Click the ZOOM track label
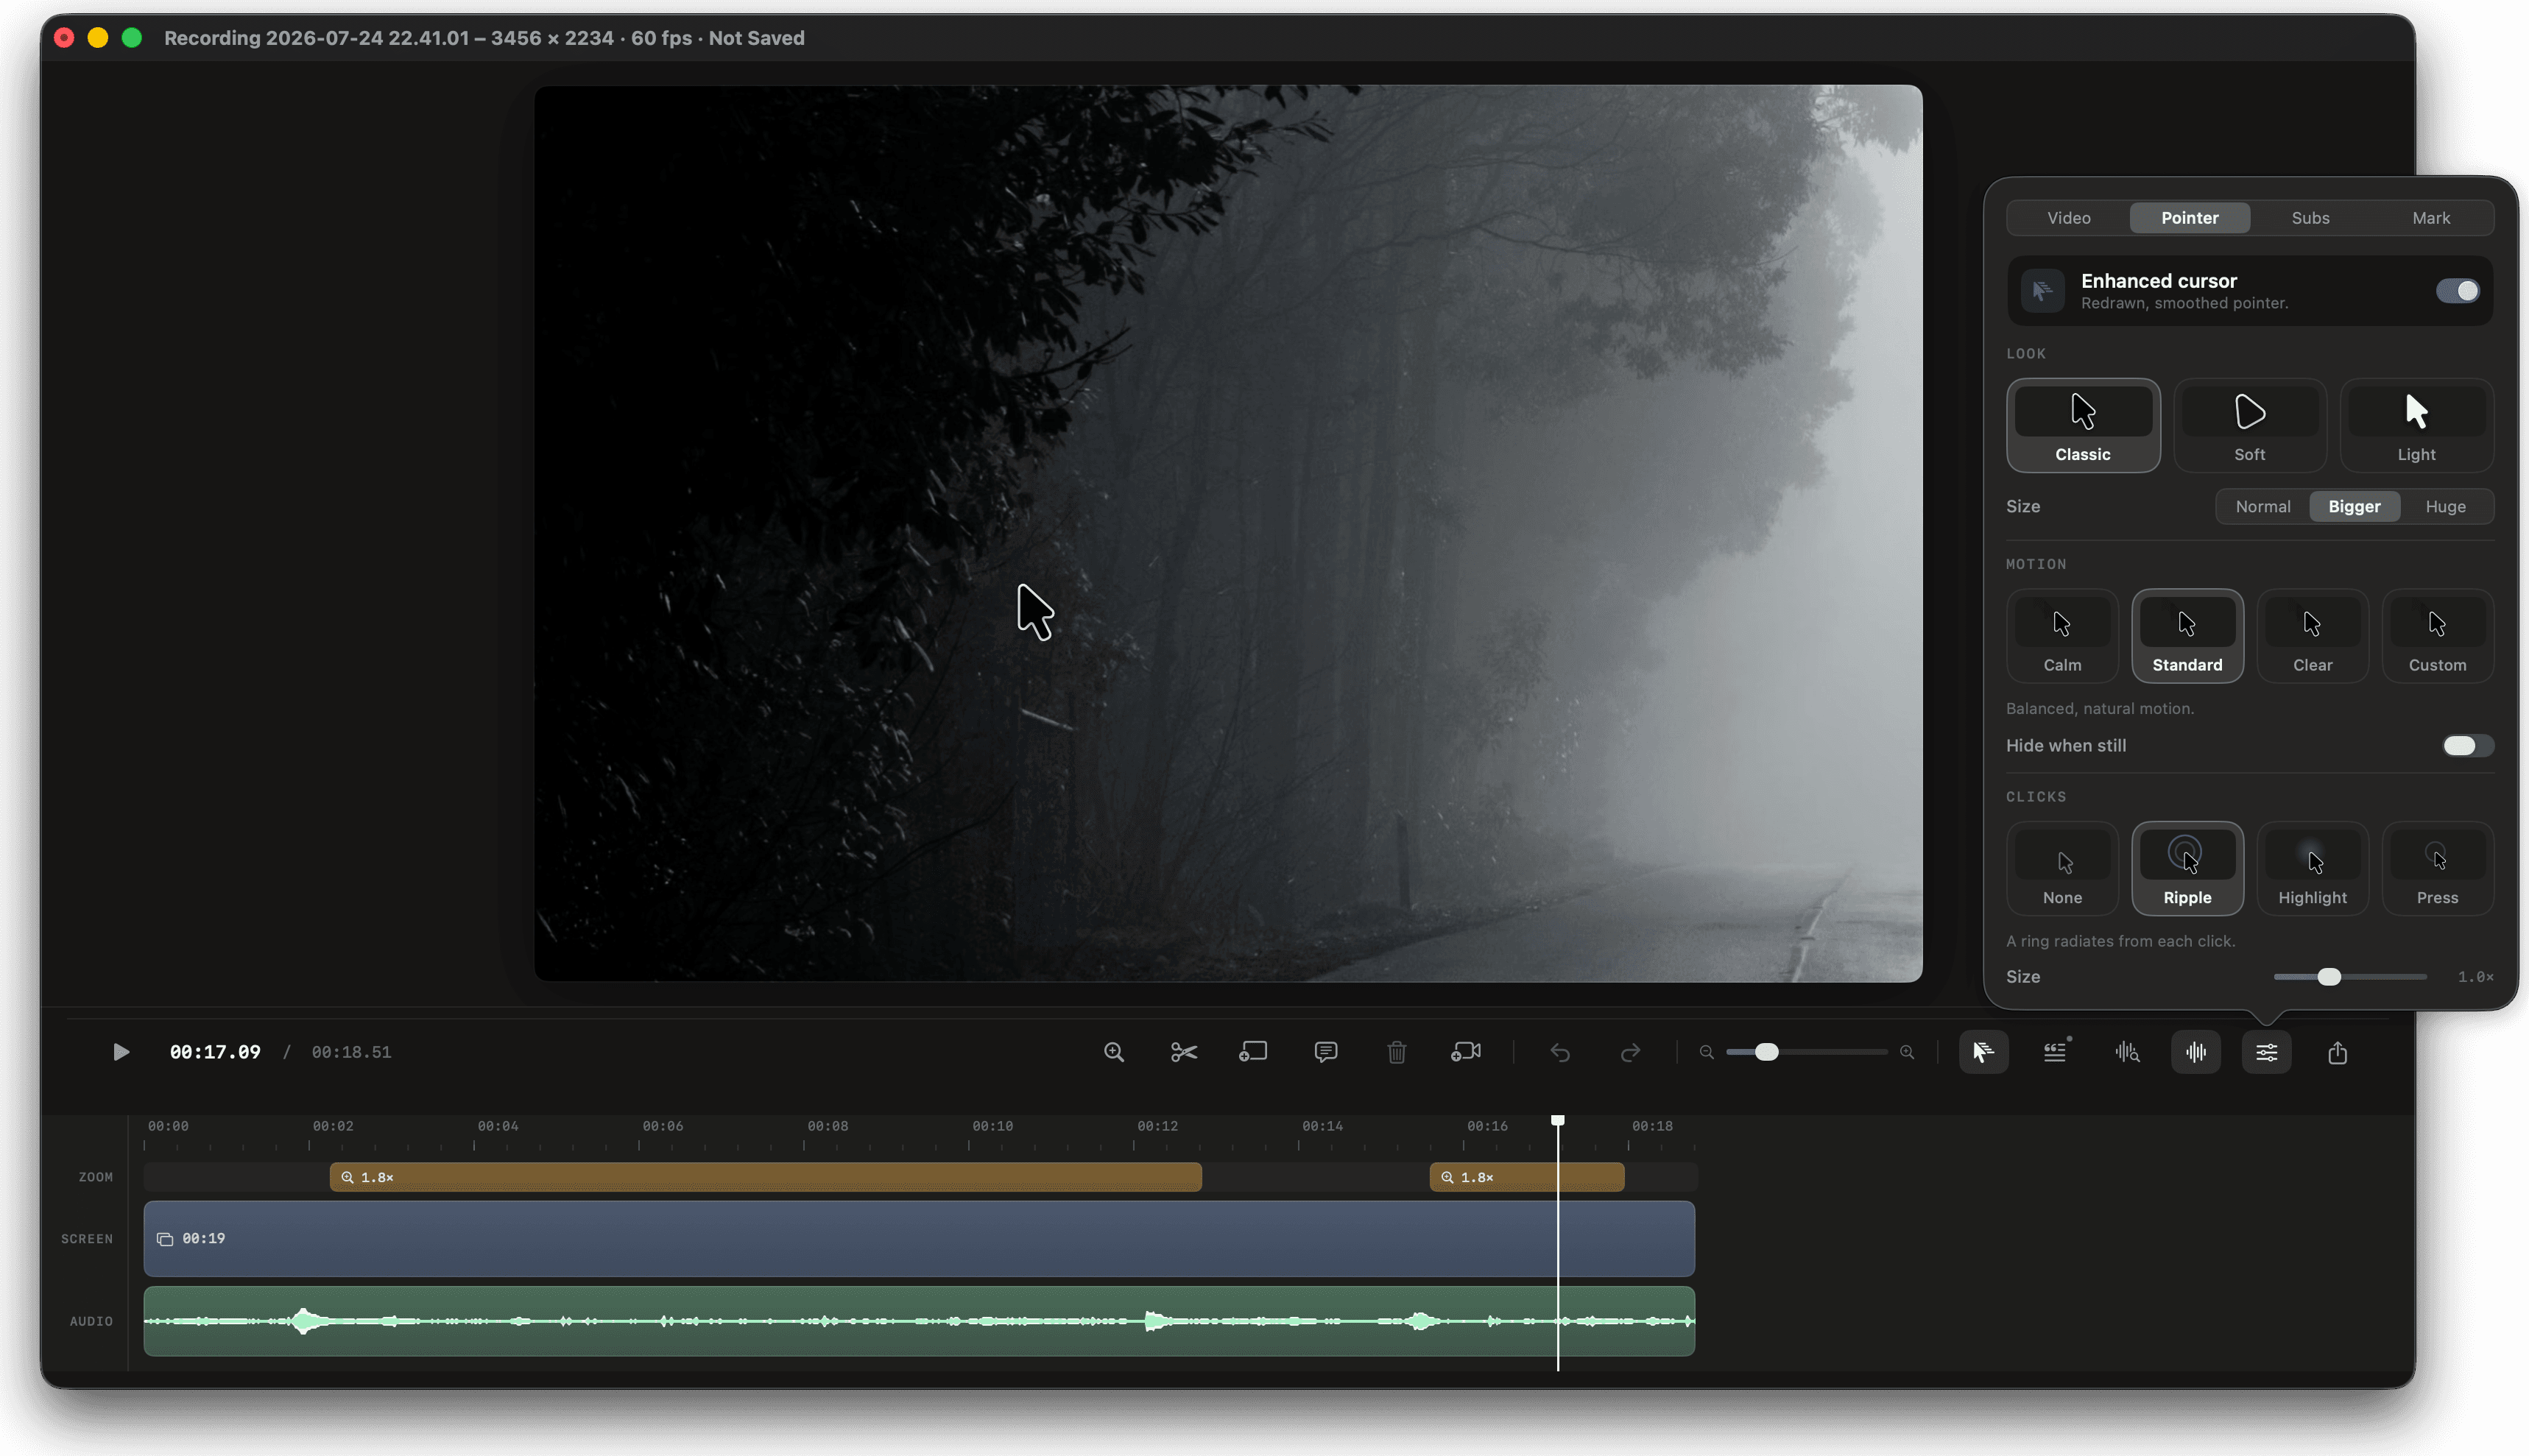 96,1178
